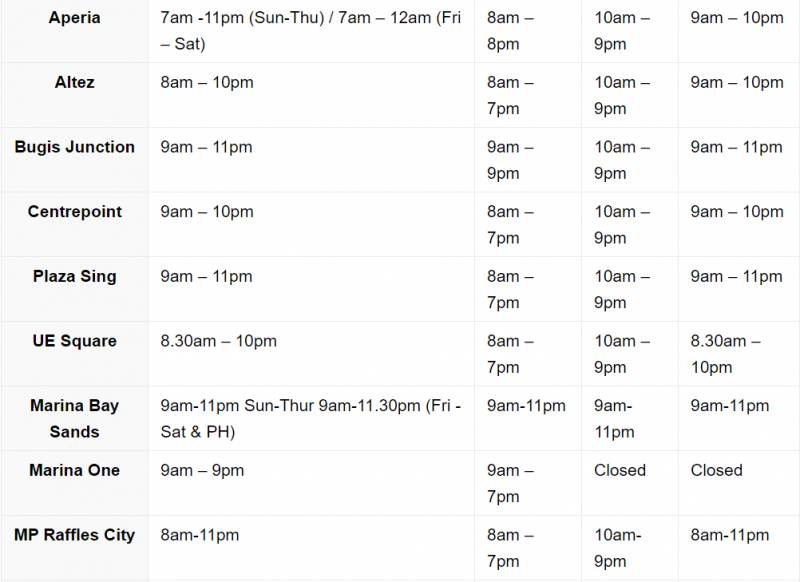
Task: Select the UE Square name cell
Action: [x=74, y=341]
